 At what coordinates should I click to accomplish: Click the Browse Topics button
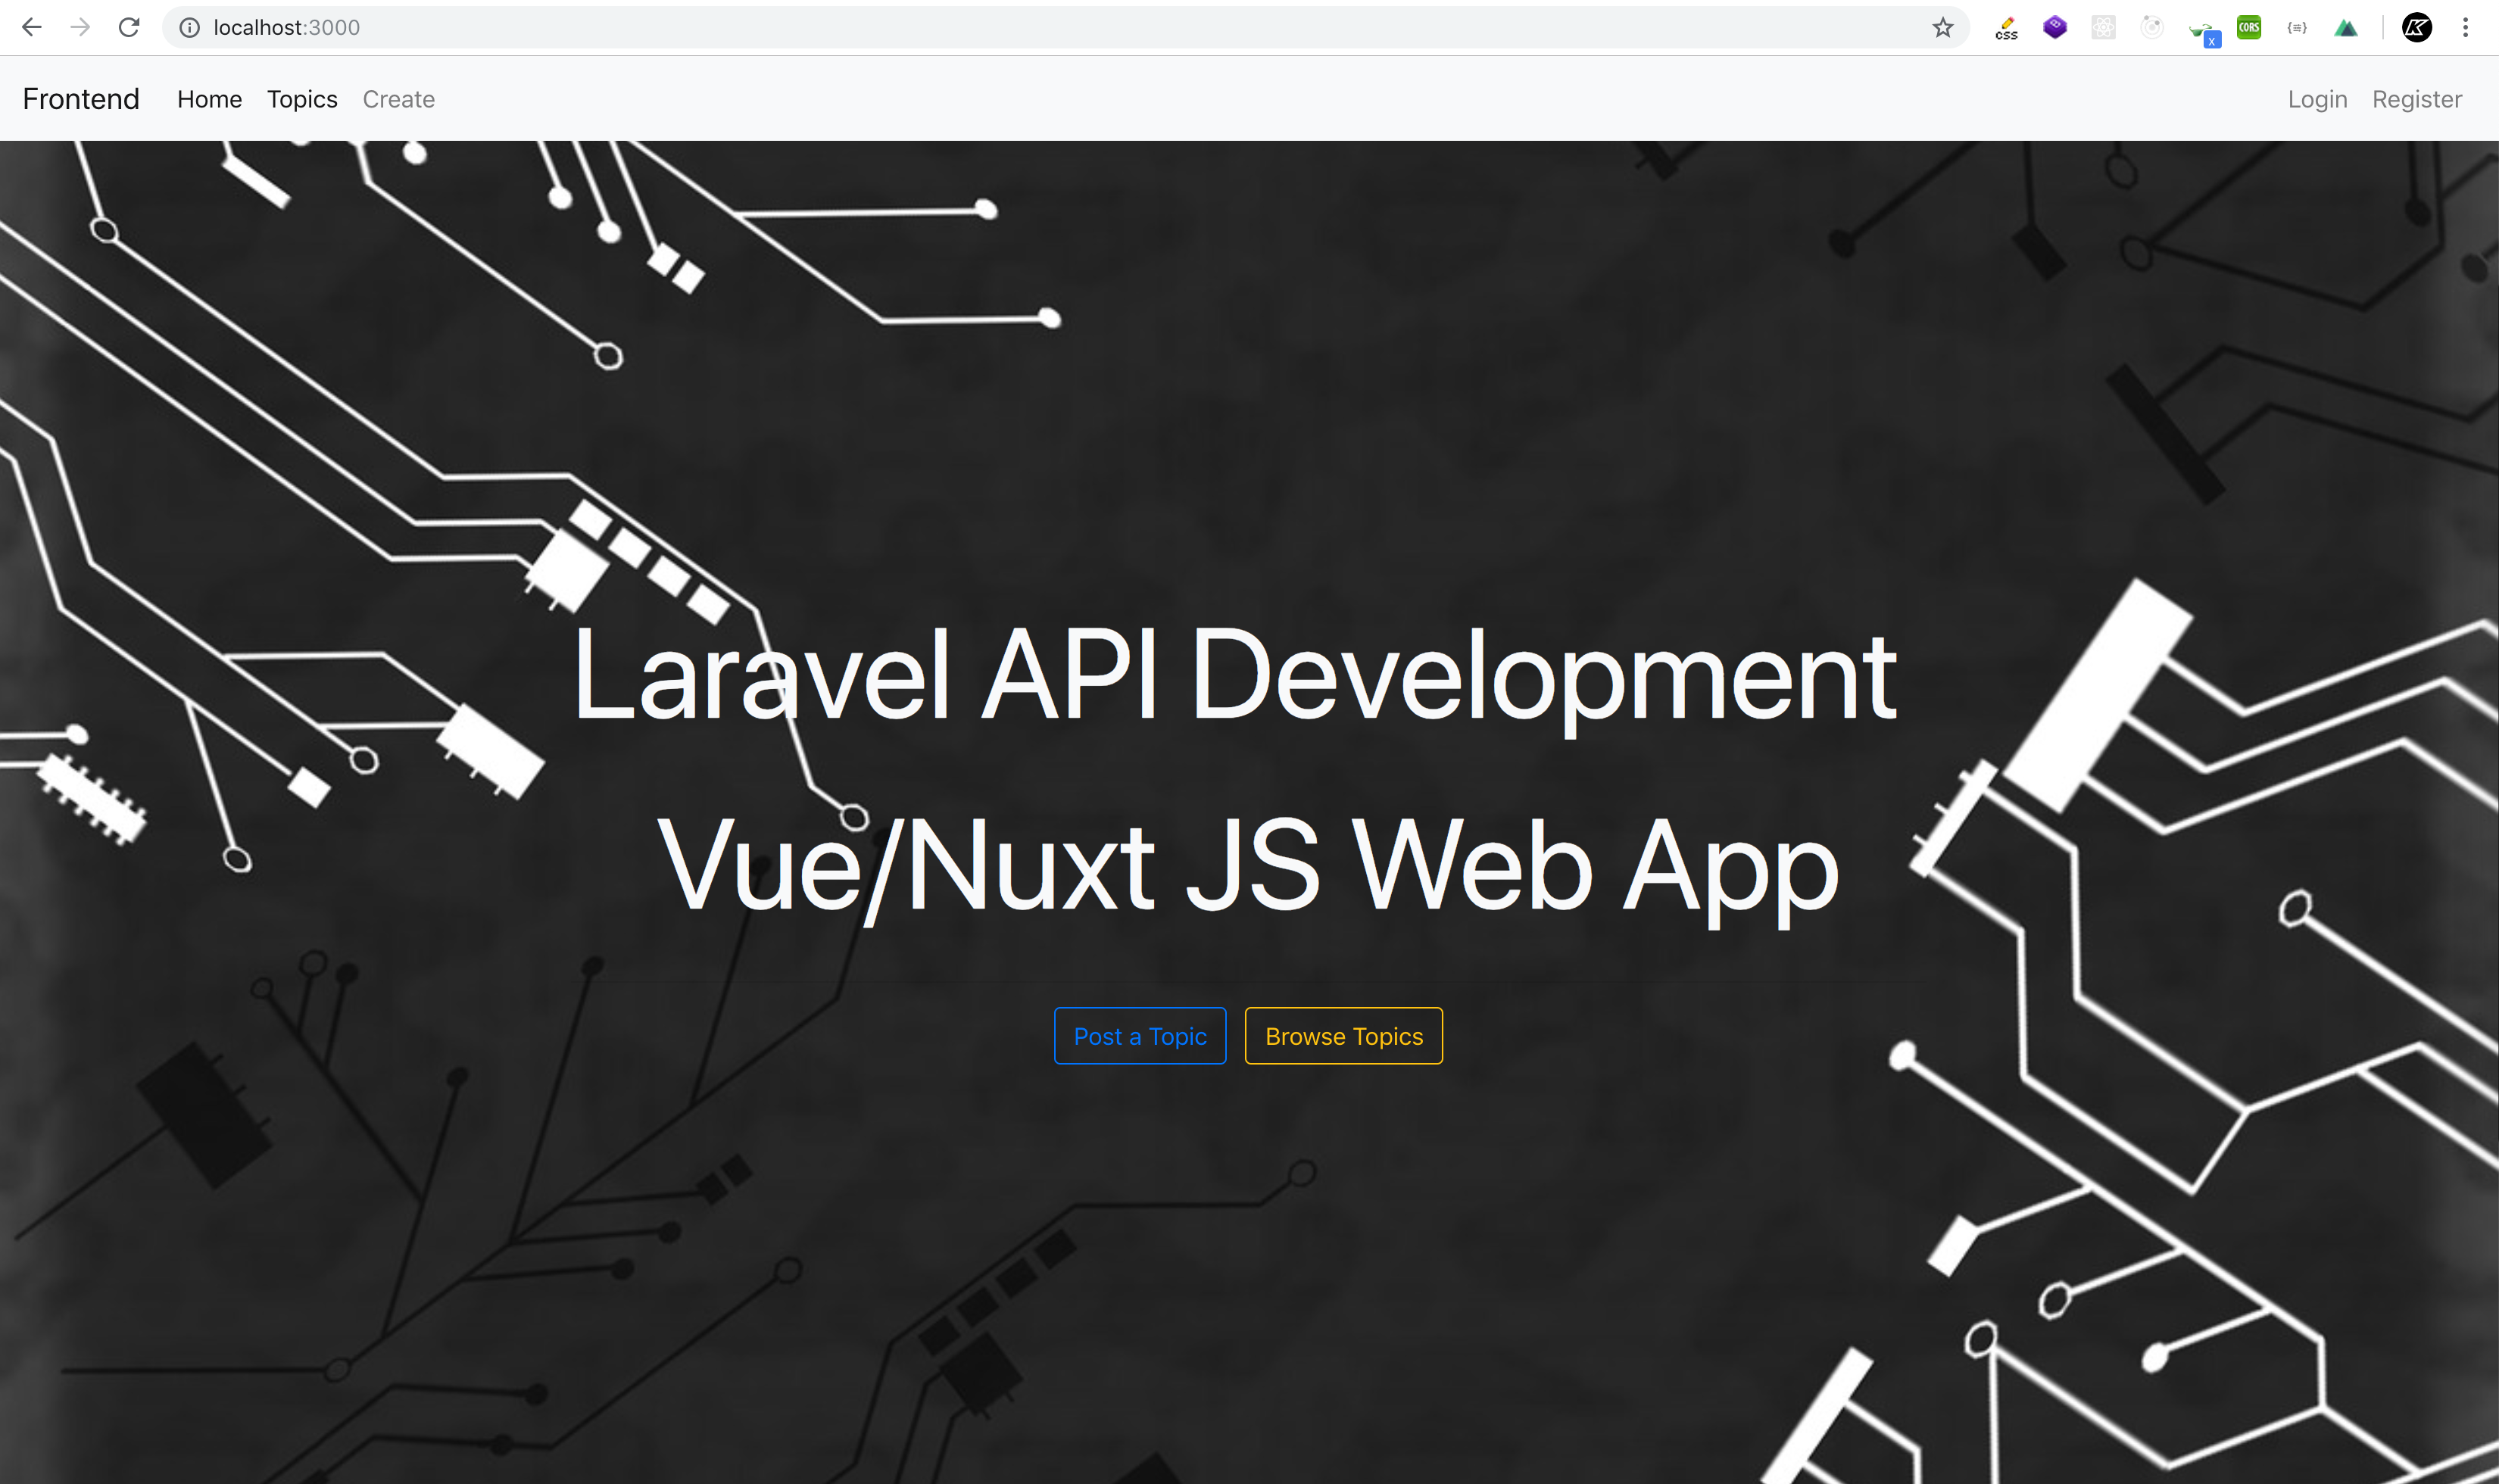pos(1344,1035)
